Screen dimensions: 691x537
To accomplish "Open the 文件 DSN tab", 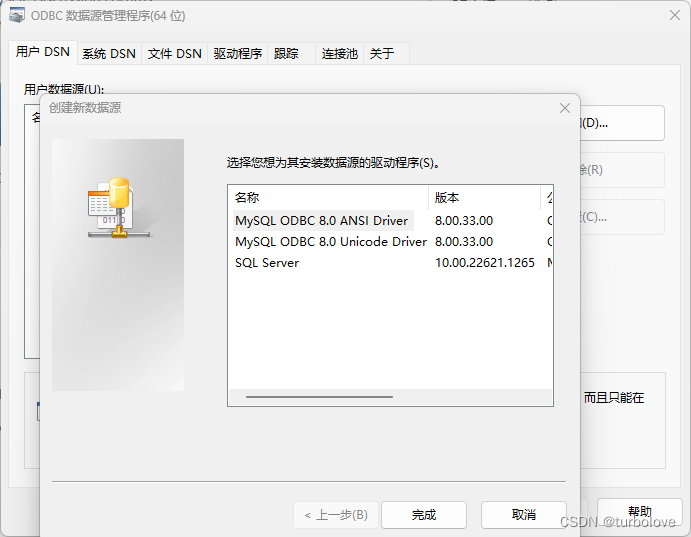I will [x=175, y=54].
